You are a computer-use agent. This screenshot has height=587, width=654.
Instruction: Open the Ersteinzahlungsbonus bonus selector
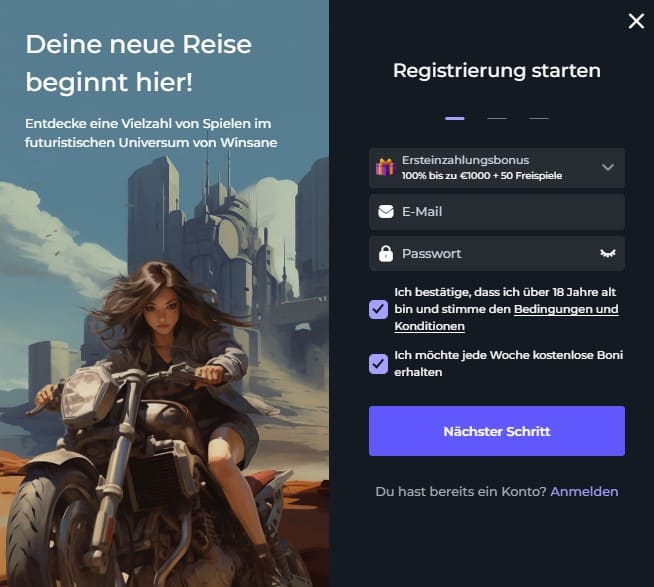coord(497,168)
